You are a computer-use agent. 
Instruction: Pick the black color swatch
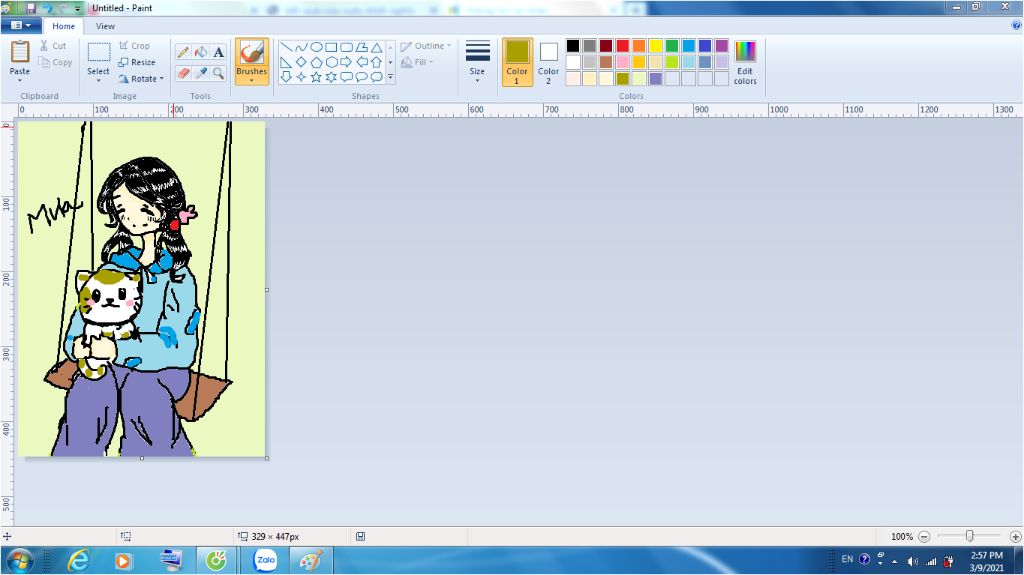point(573,46)
